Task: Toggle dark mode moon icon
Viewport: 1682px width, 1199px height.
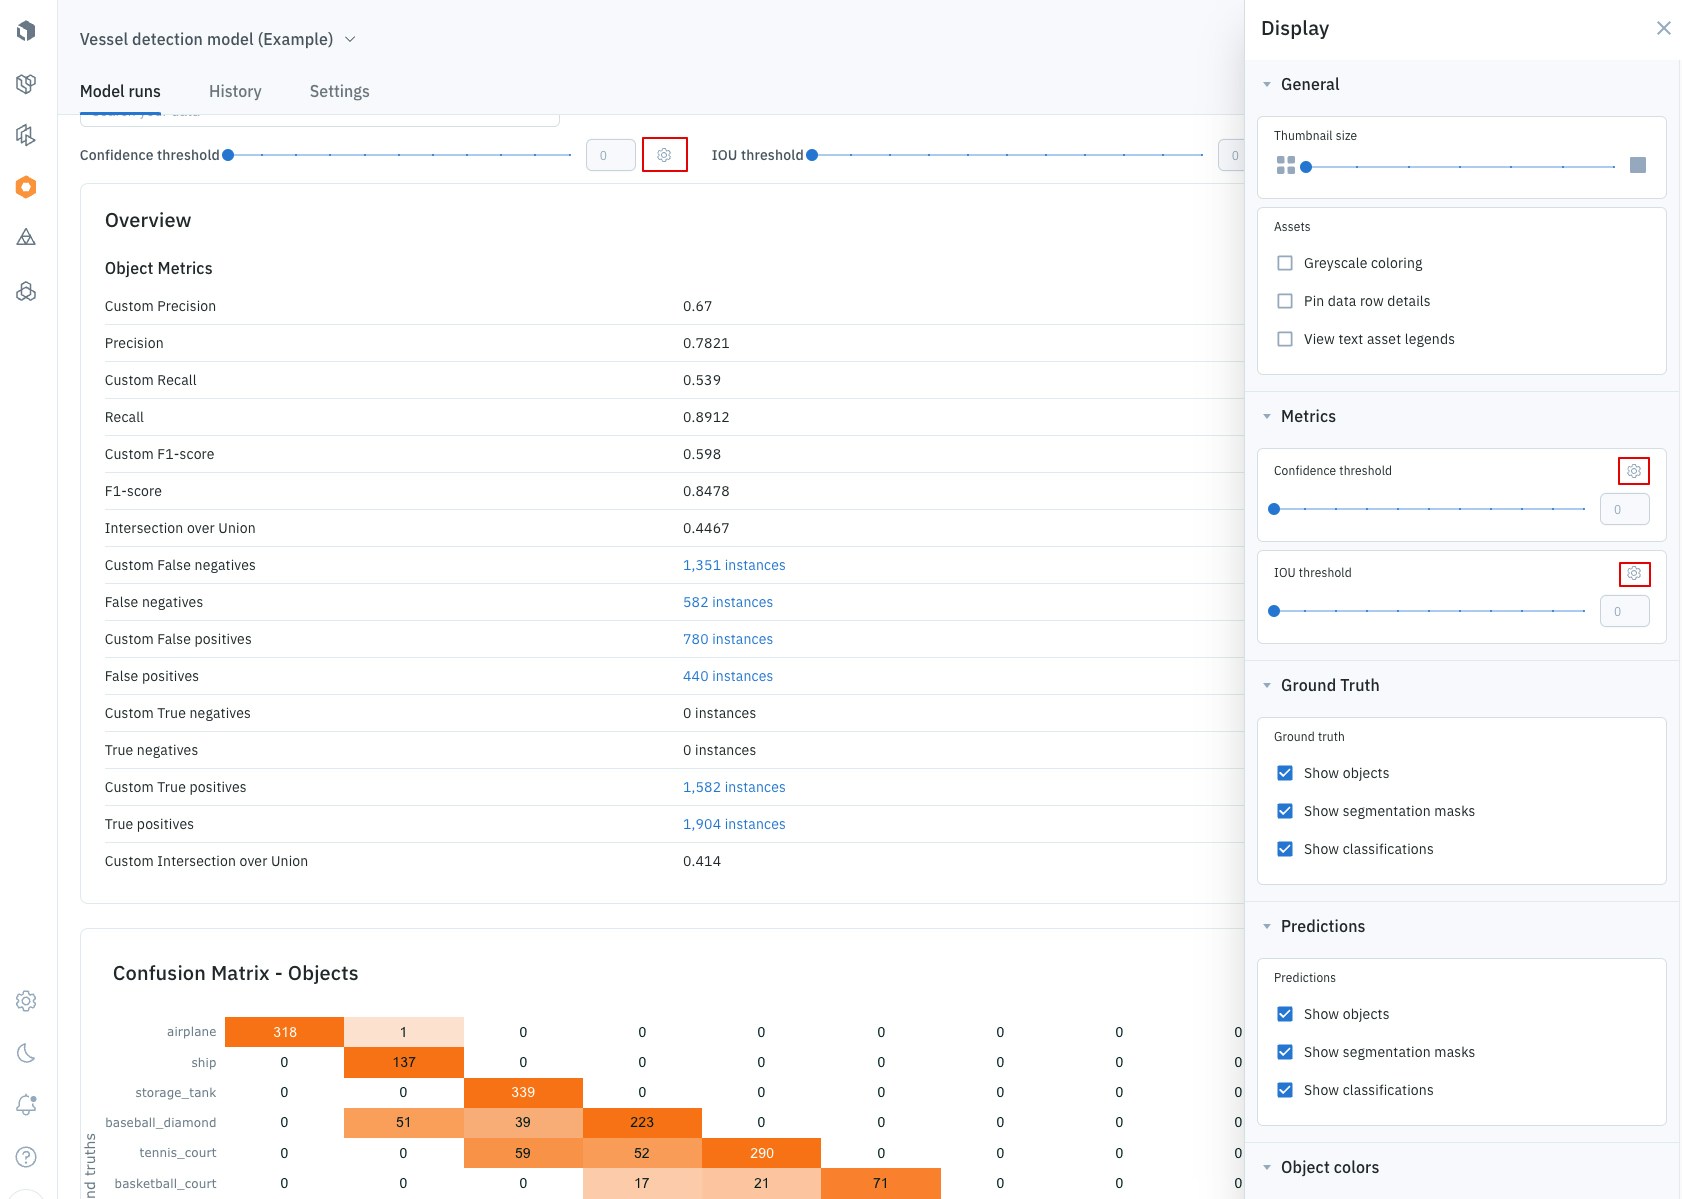Action: tap(27, 1053)
